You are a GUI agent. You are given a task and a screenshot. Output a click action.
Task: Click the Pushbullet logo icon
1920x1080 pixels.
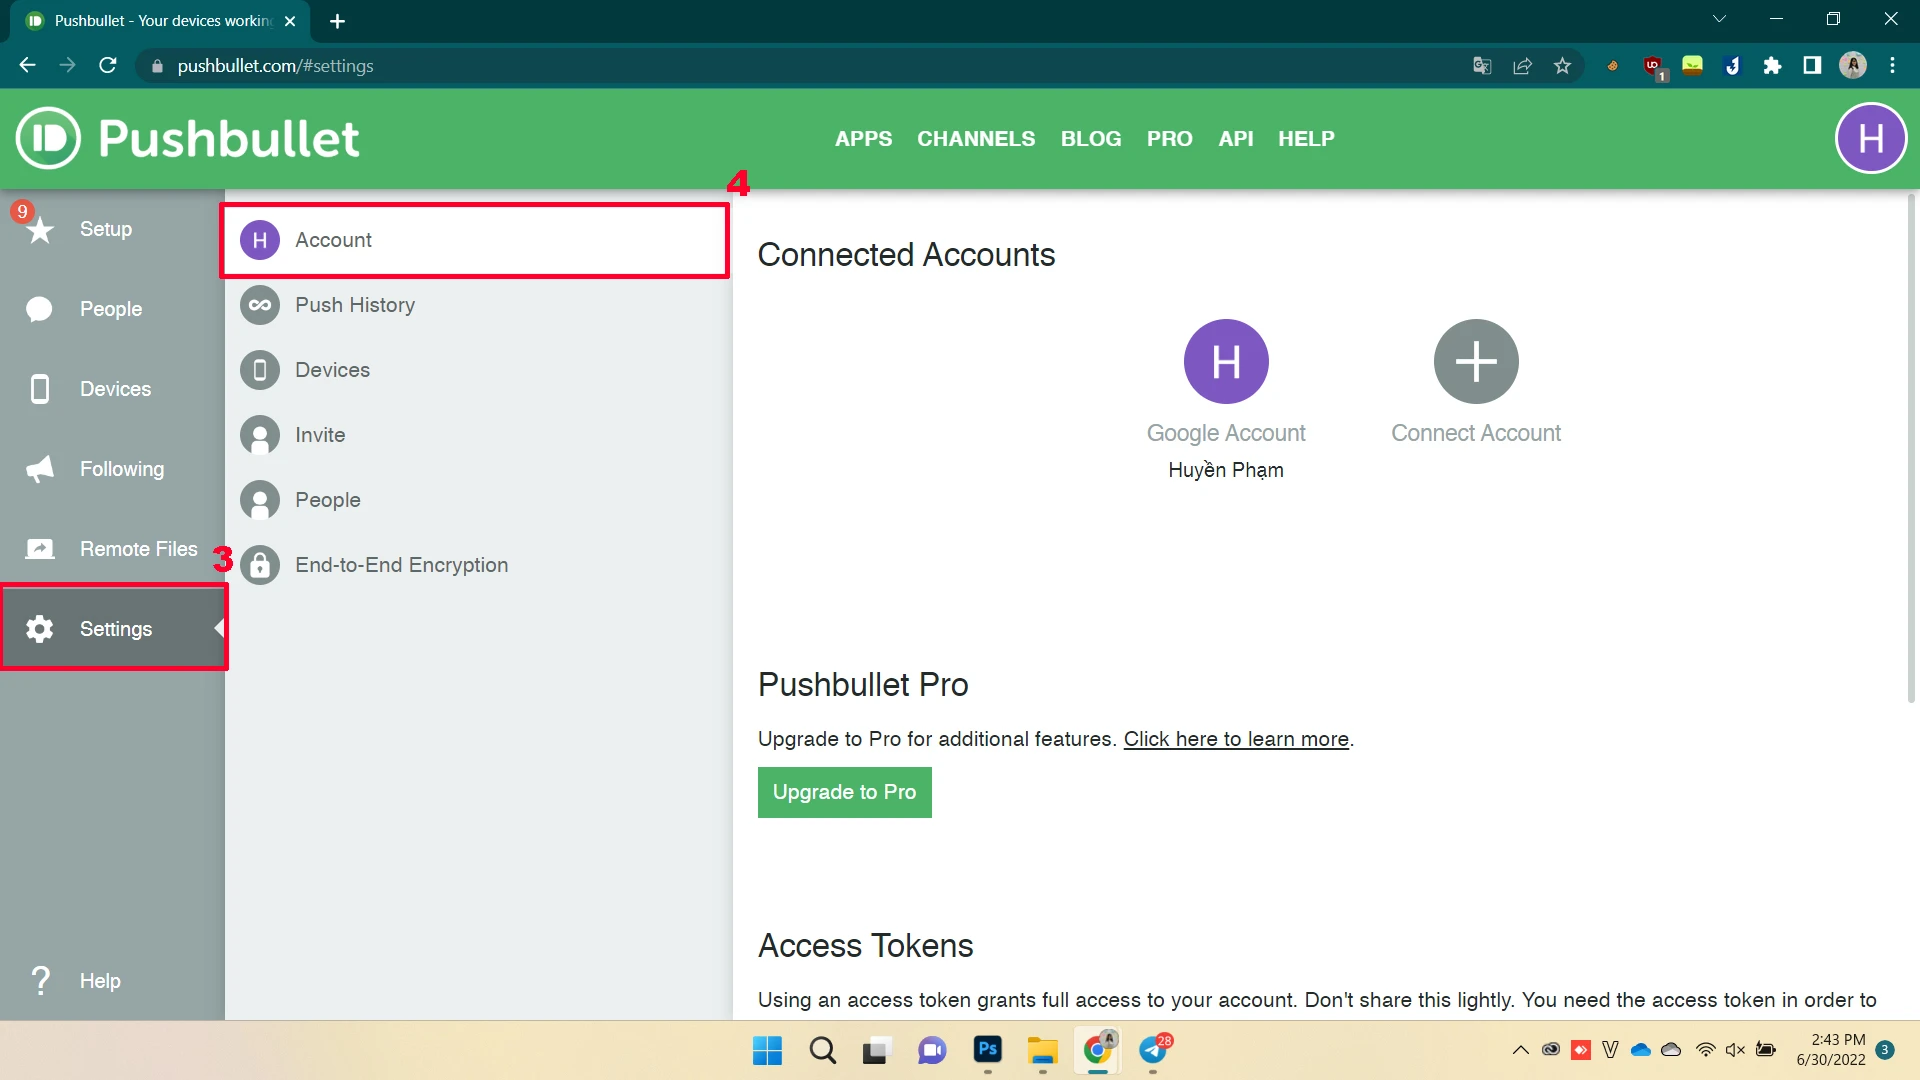pyautogui.click(x=48, y=138)
